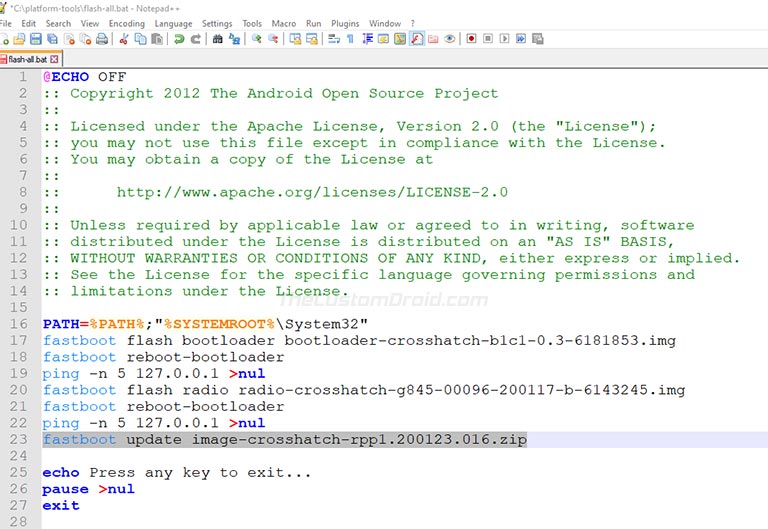The image size is (768, 529).
Task: Expand the Macro menu
Action: point(284,24)
